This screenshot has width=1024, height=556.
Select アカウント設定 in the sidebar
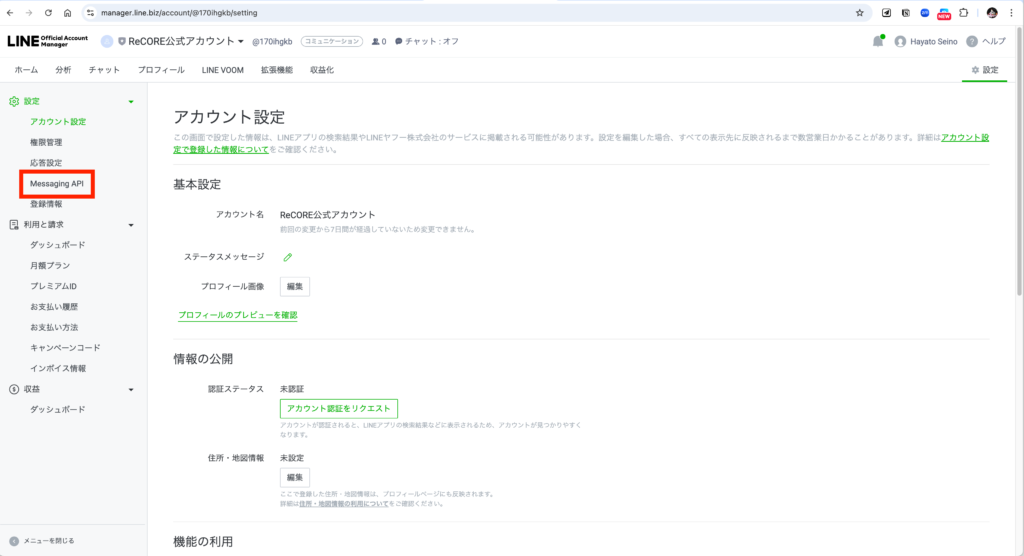click(x=58, y=122)
